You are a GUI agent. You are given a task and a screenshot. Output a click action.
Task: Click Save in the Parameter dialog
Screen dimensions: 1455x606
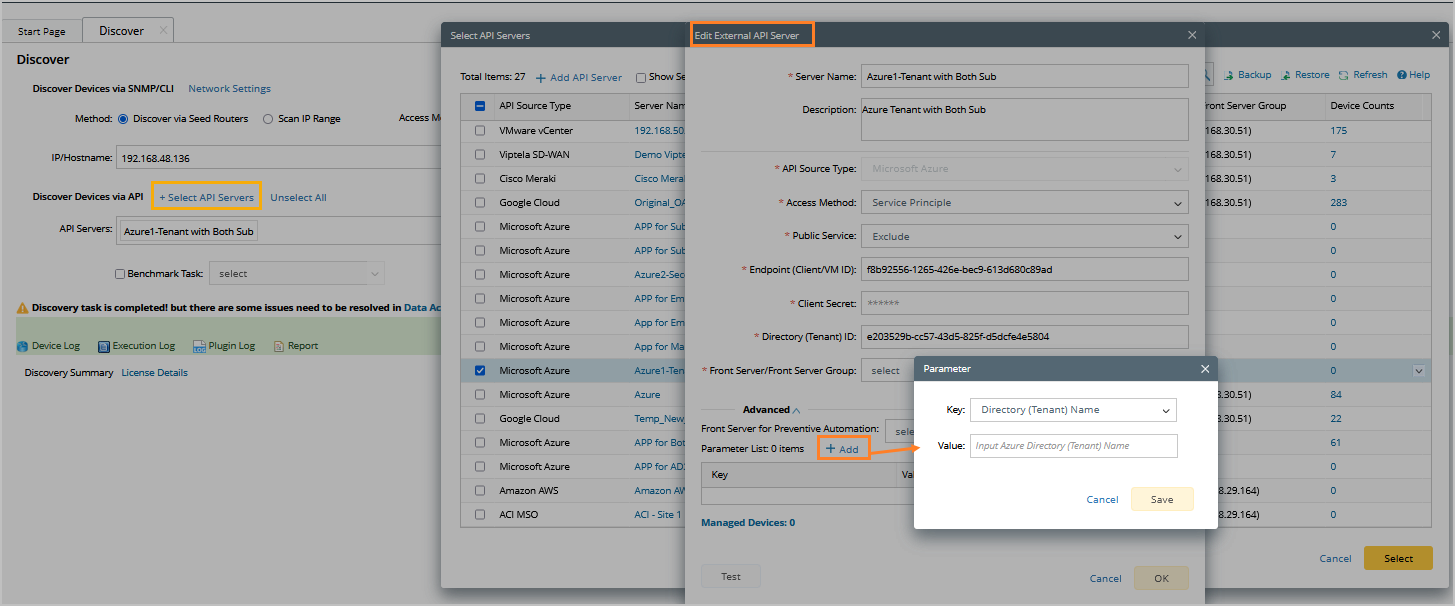point(1161,500)
